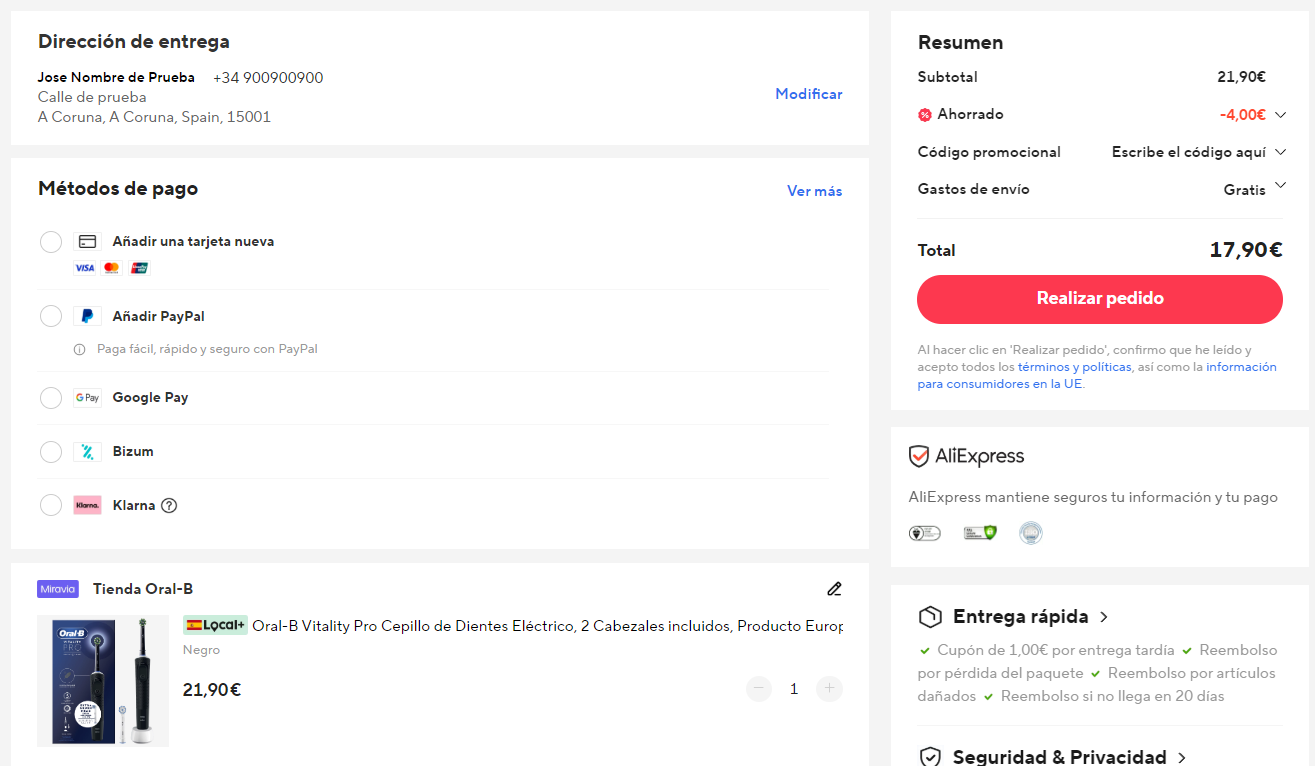1315x766 pixels.
Task: Choose Bizum as payment method radio
Action: click(x=51, y=452)
